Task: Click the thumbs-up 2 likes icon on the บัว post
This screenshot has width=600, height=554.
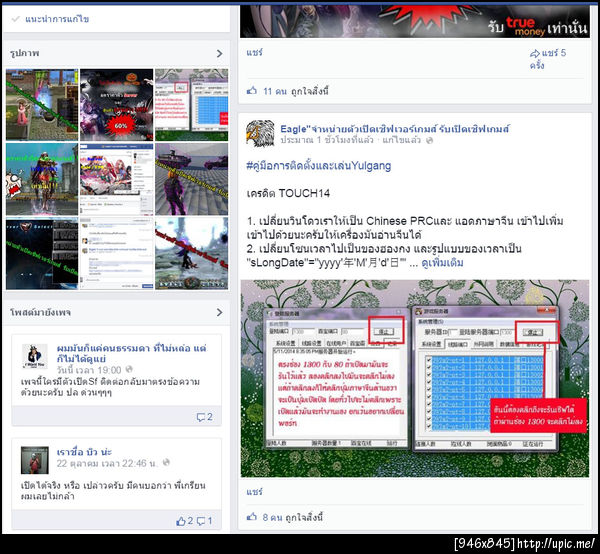Action: 184,521
